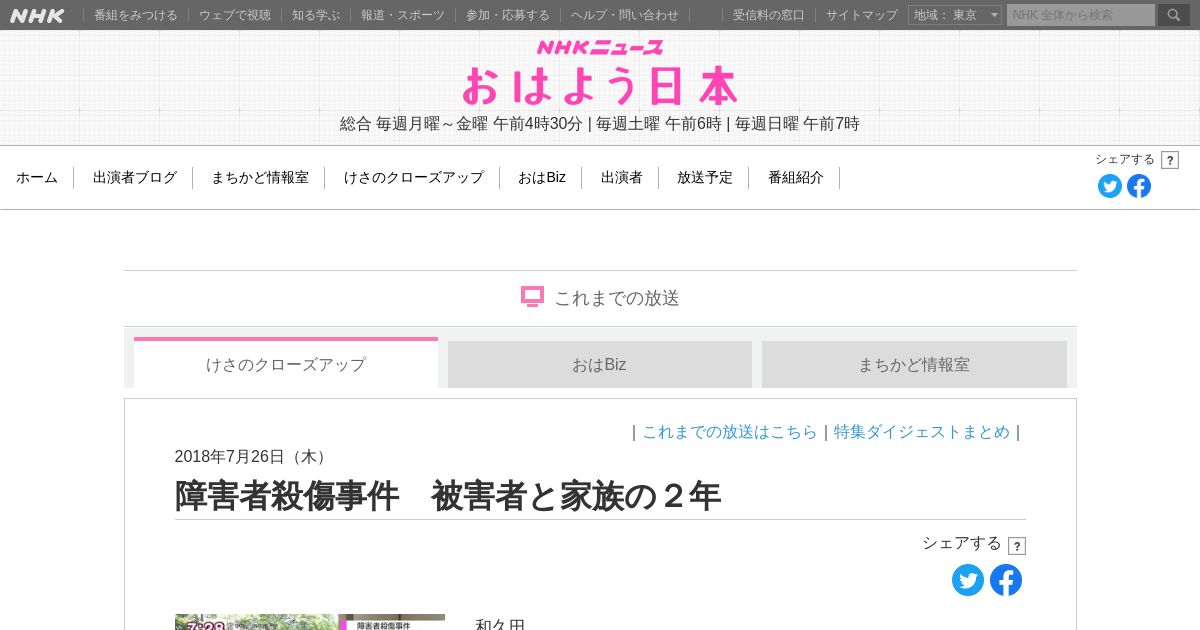
Task: Open the 地域 東京 region dropdown
Action: [955, 15]
